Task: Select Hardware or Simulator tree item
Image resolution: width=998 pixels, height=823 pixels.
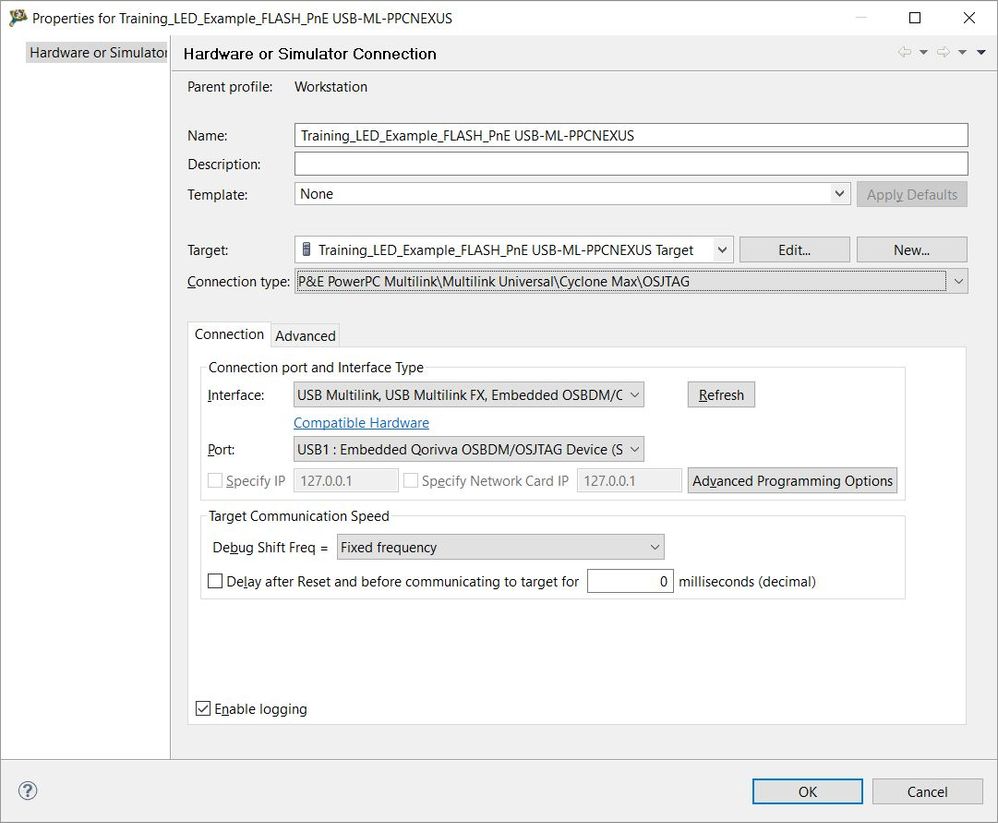Action: [97, 53]
